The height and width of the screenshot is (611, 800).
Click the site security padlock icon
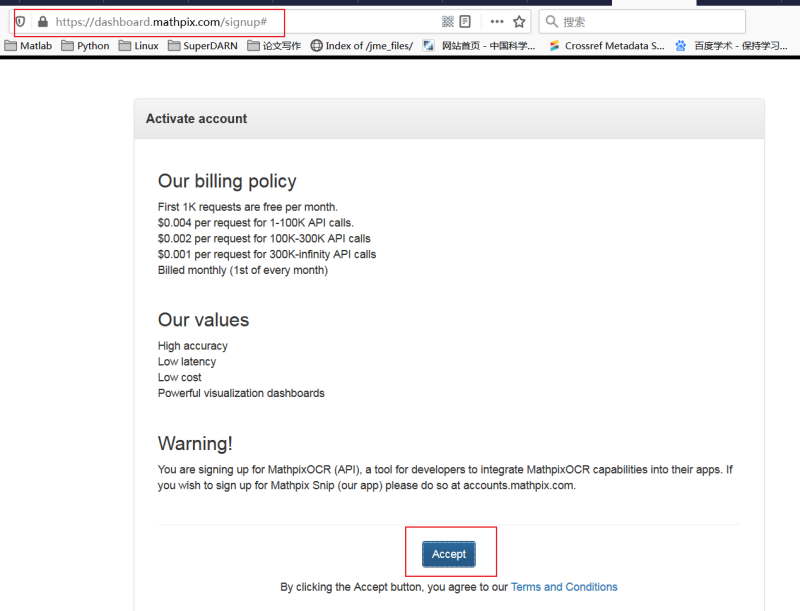pyautogui.click(x=43, y=21)
